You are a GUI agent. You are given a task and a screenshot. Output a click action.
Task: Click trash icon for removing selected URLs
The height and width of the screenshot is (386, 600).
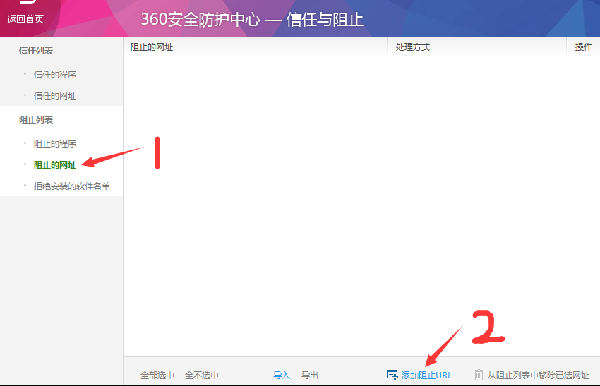pyautogui.click(x=478, y=374)
